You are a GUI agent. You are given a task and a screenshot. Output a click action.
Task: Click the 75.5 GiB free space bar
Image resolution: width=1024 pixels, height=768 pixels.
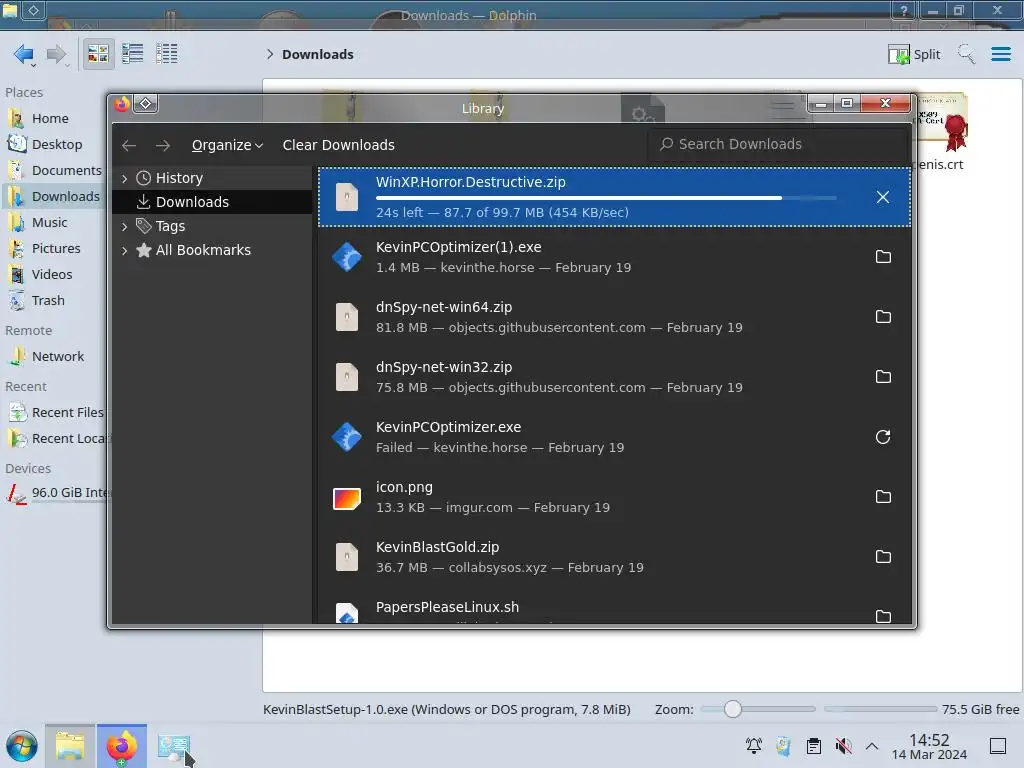(x=880, y=709)
